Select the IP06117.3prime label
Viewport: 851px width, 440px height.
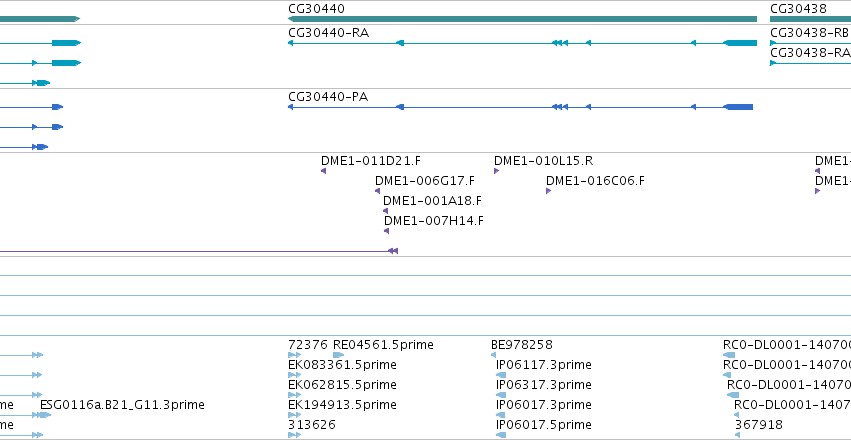tap(544, 365)
